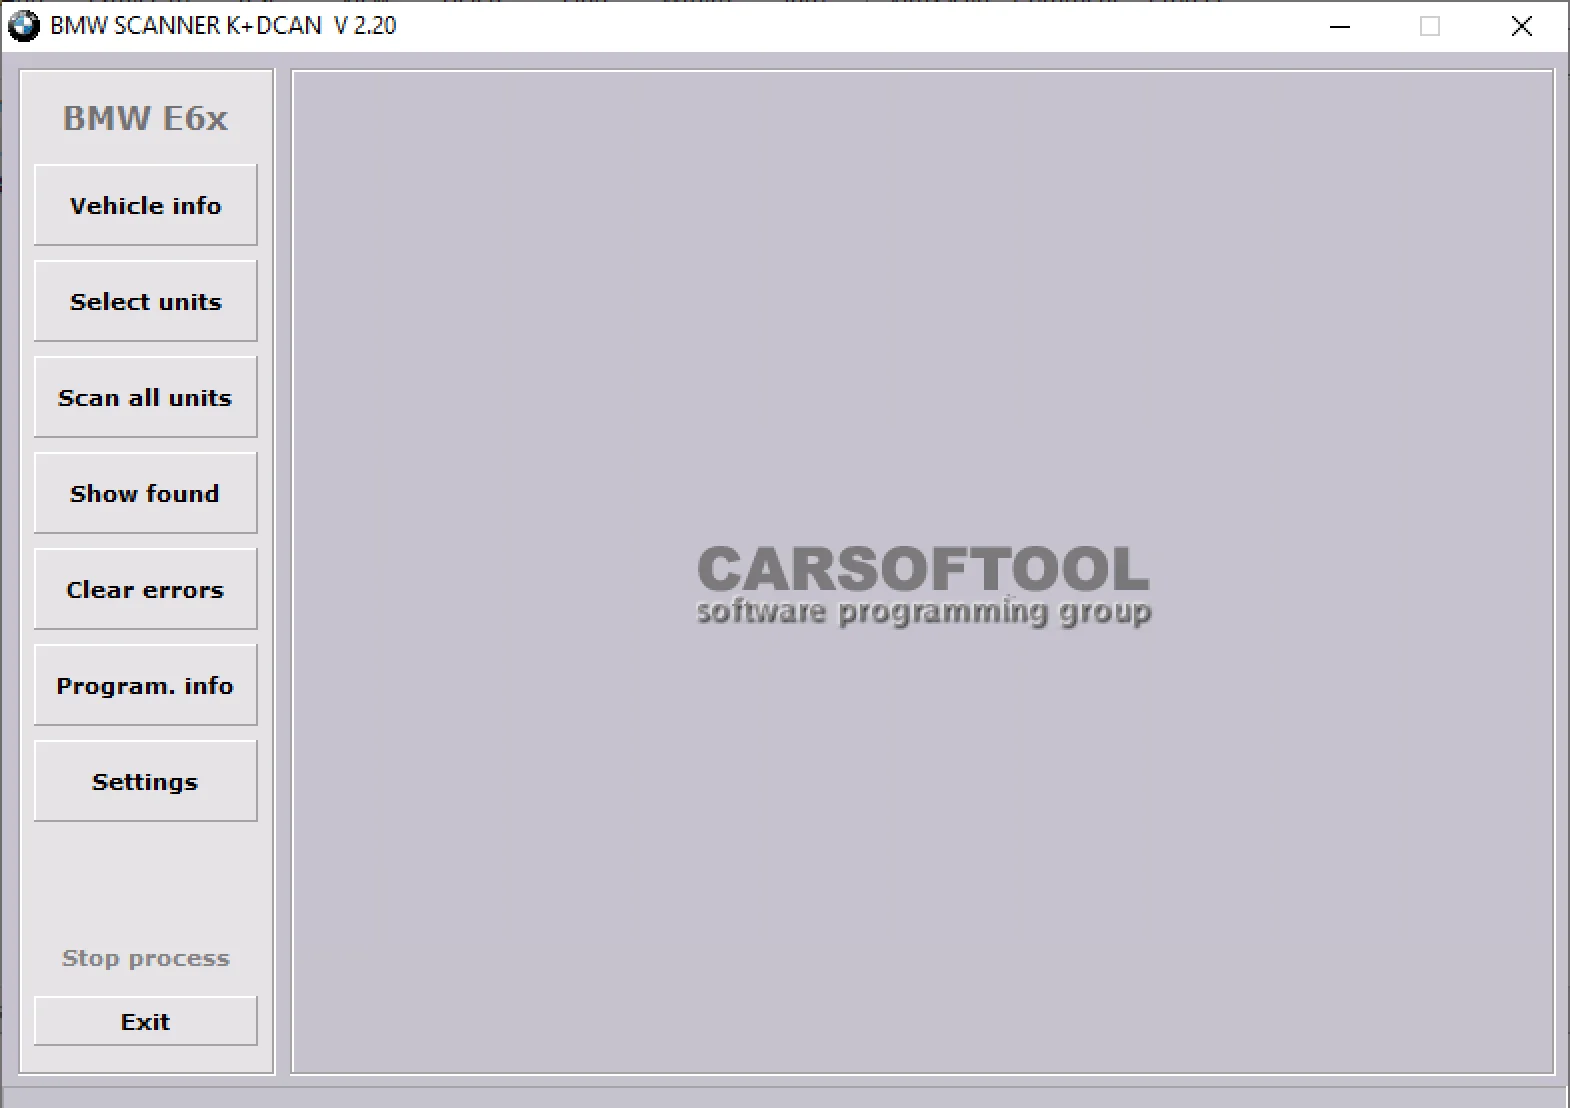This screenshot has height=1108, width=1570.
Task: Close the window with the X icon
Action: pyautogui.click(x=1521, y=26)
